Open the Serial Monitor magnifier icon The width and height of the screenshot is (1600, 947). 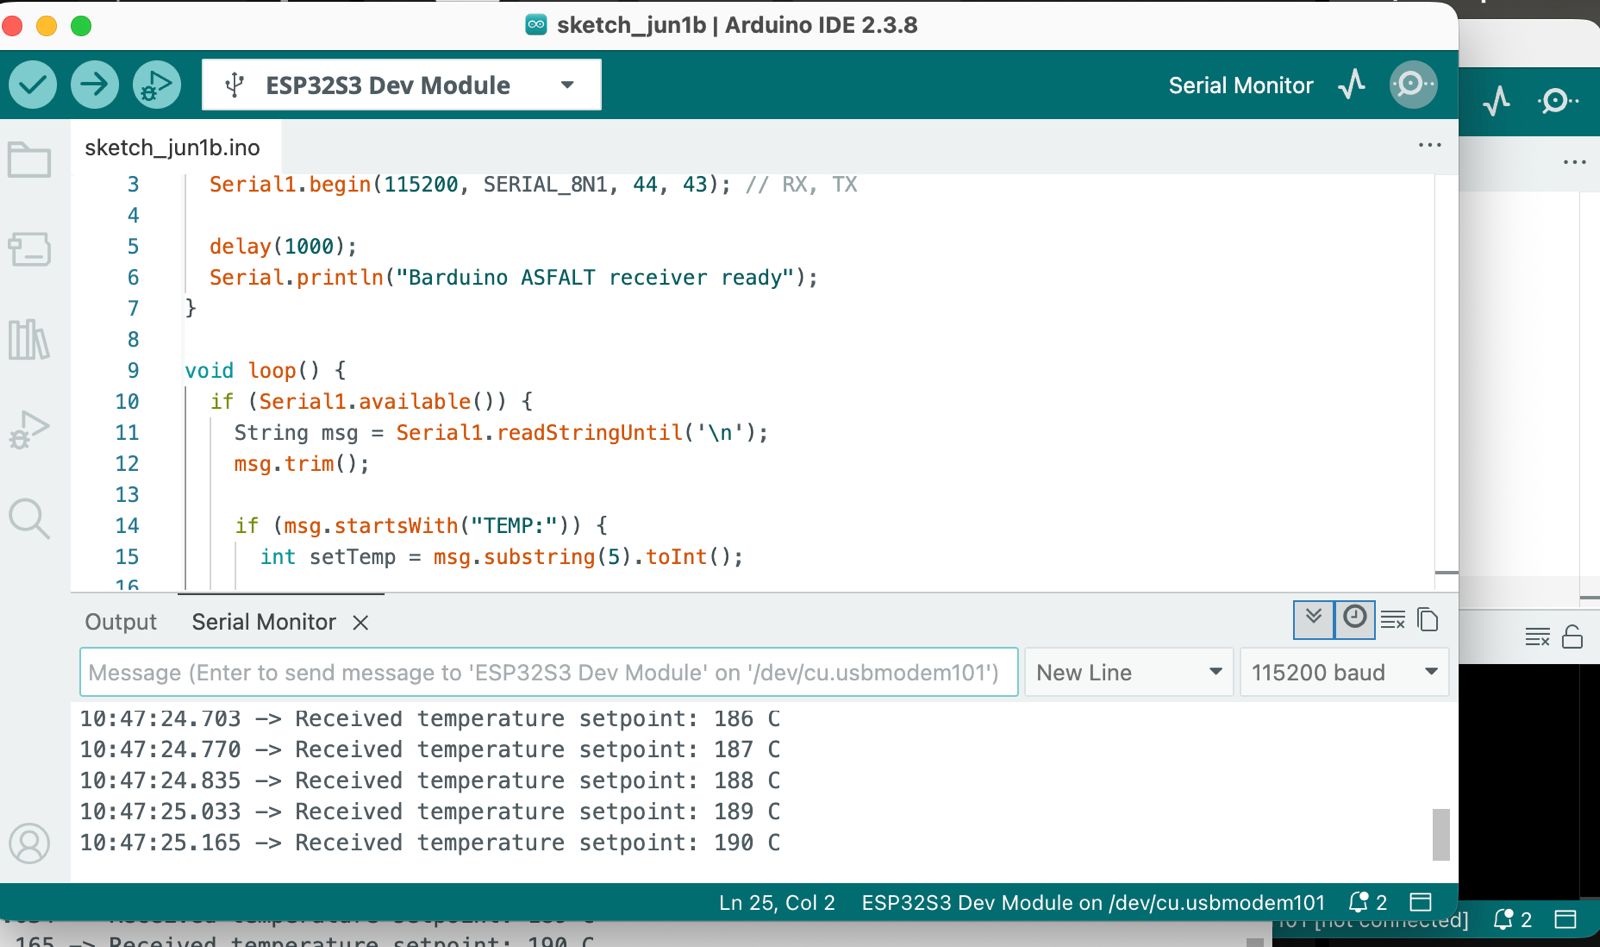pos(1413,85)
